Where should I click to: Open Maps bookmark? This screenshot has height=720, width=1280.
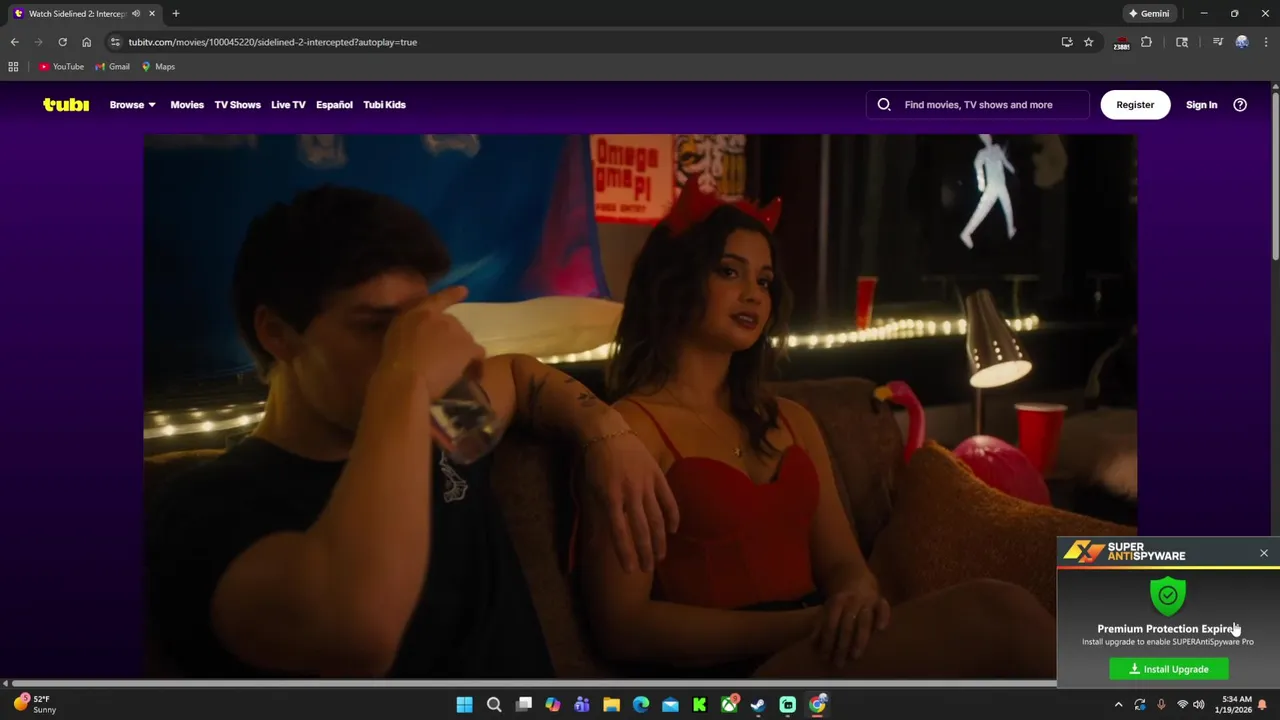tap(158, 66)
